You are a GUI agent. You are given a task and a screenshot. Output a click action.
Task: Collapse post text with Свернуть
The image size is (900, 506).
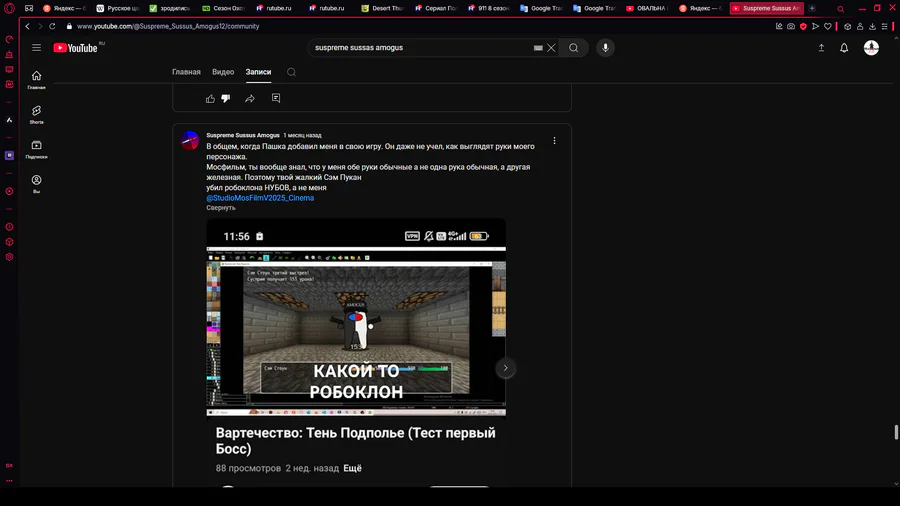point(221,208)
